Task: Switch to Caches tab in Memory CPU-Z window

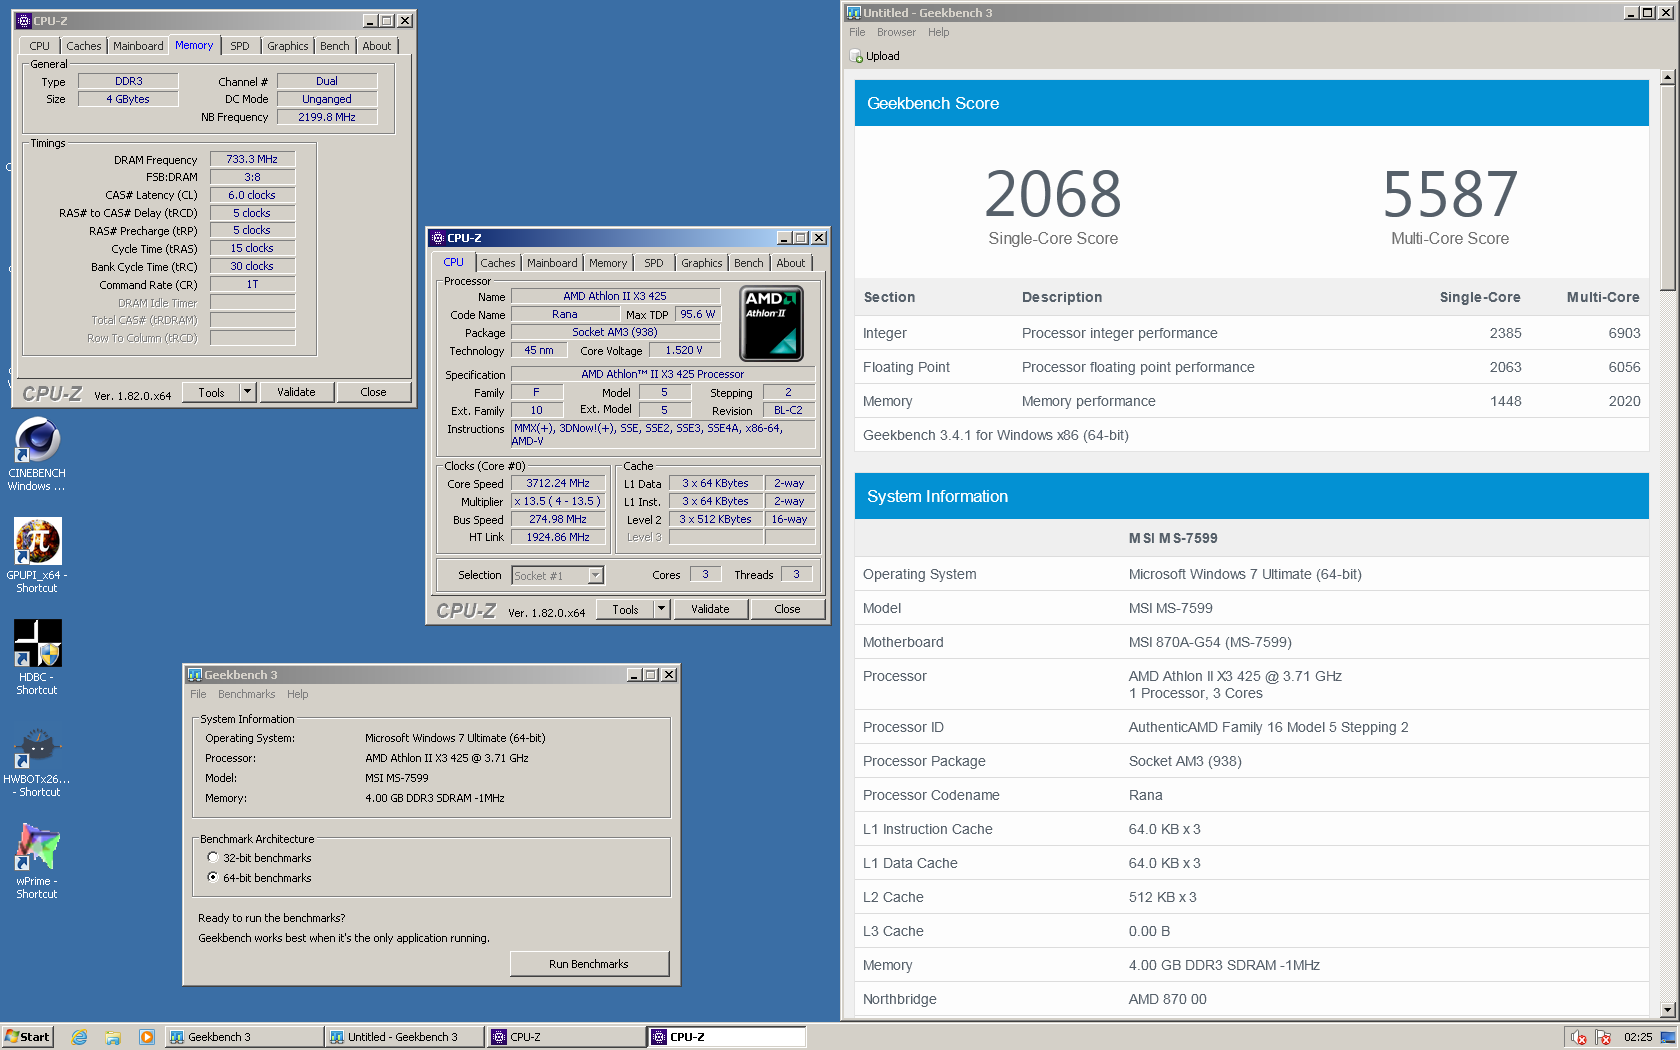Action: point(84,46)
